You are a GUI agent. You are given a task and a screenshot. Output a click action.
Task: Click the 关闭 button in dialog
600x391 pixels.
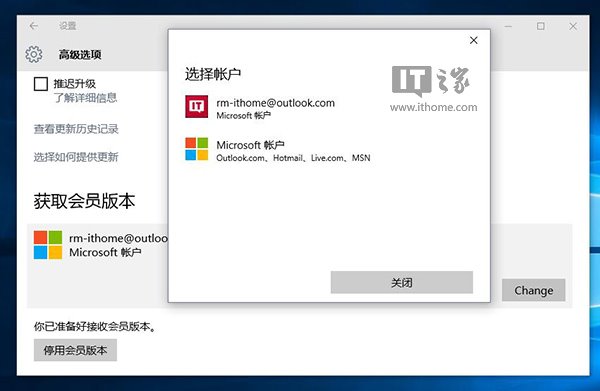[402, 282]
